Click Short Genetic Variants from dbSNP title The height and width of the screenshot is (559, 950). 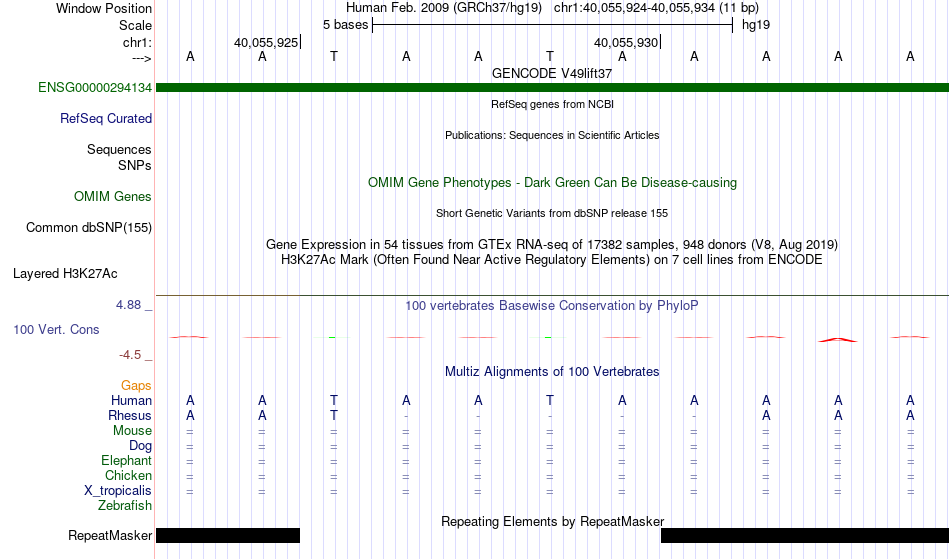click(552, 213)
